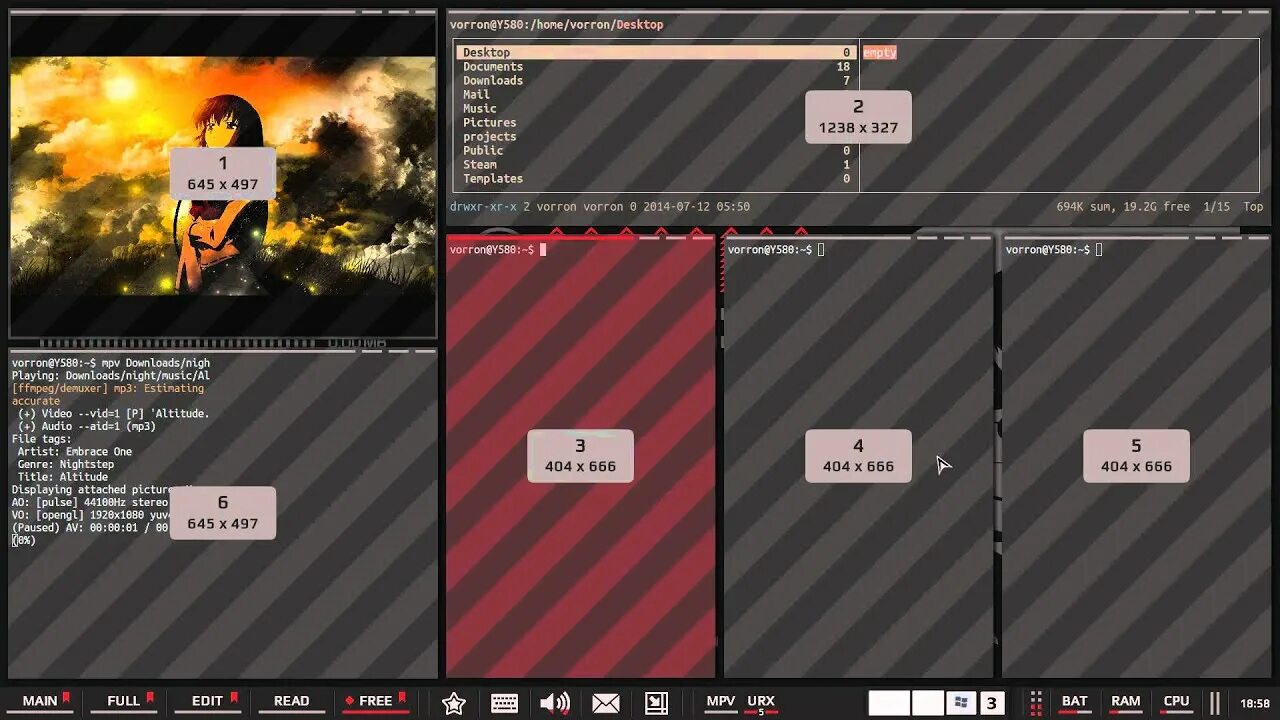Image resolution: width=1280 pixels, height=720 pixels.
Task: Click the mpv video window with anime artwork
Action: [x=223, y=175]
